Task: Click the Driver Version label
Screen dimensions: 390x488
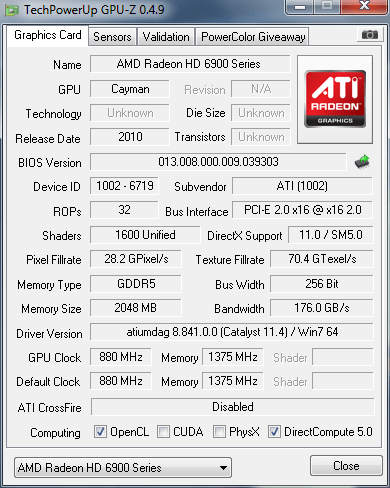Action: pyautogui.click(x=49, y=334)
